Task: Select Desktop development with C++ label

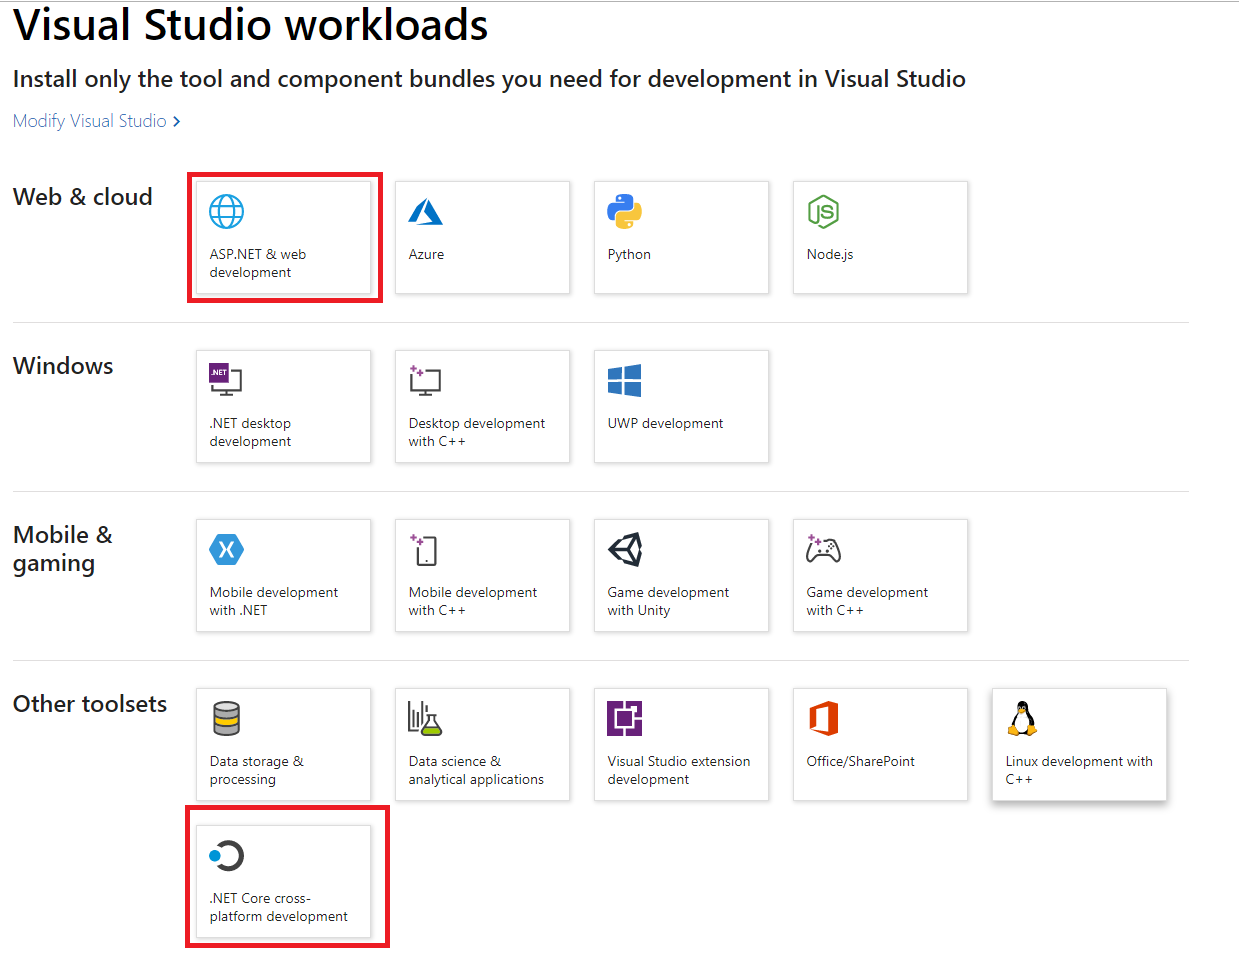Action: 477,432
